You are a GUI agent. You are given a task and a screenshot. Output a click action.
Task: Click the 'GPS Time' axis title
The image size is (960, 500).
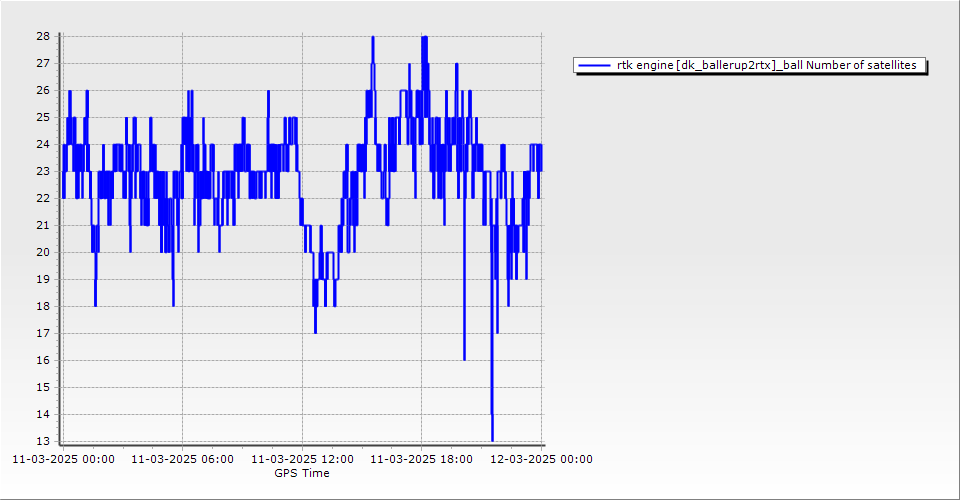tap(302, 473)
